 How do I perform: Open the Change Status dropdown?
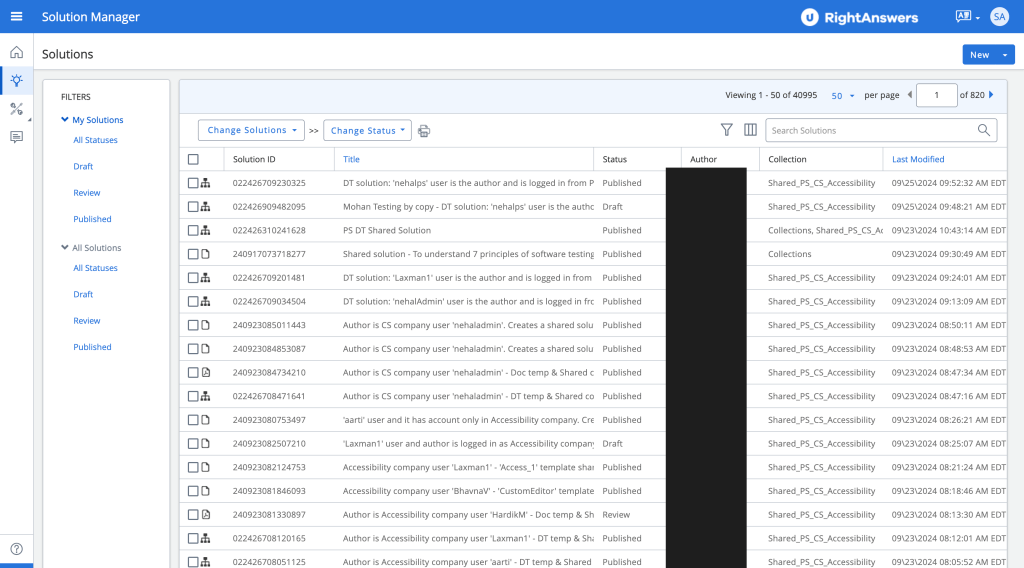coord(368,131)
